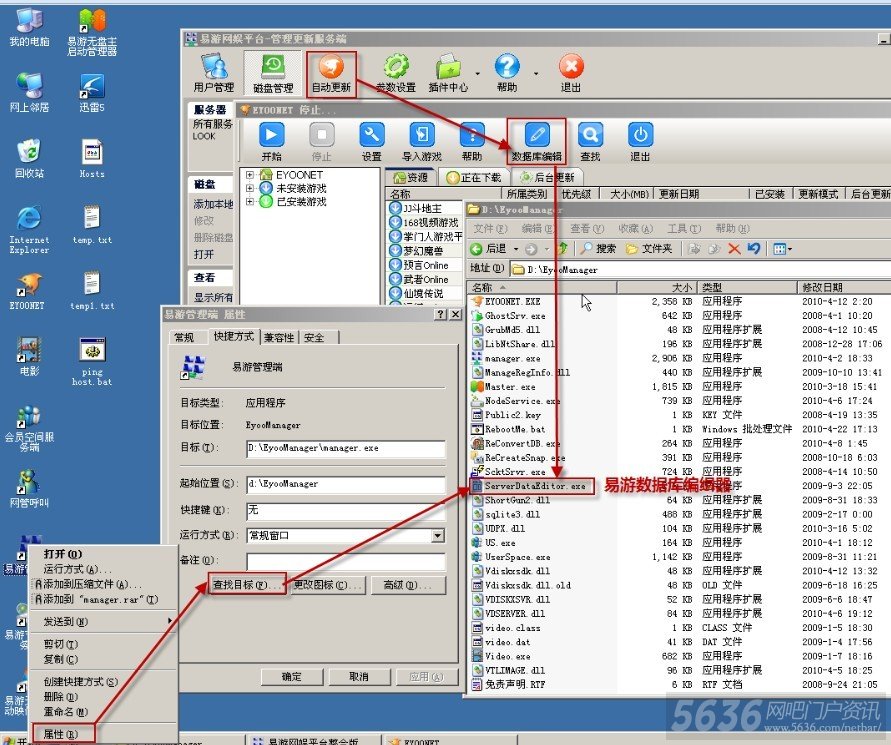Click the 开始 play icon in EYOONET window
The width and height of the screenshot is (891, 745).
(x=272, y=141)
